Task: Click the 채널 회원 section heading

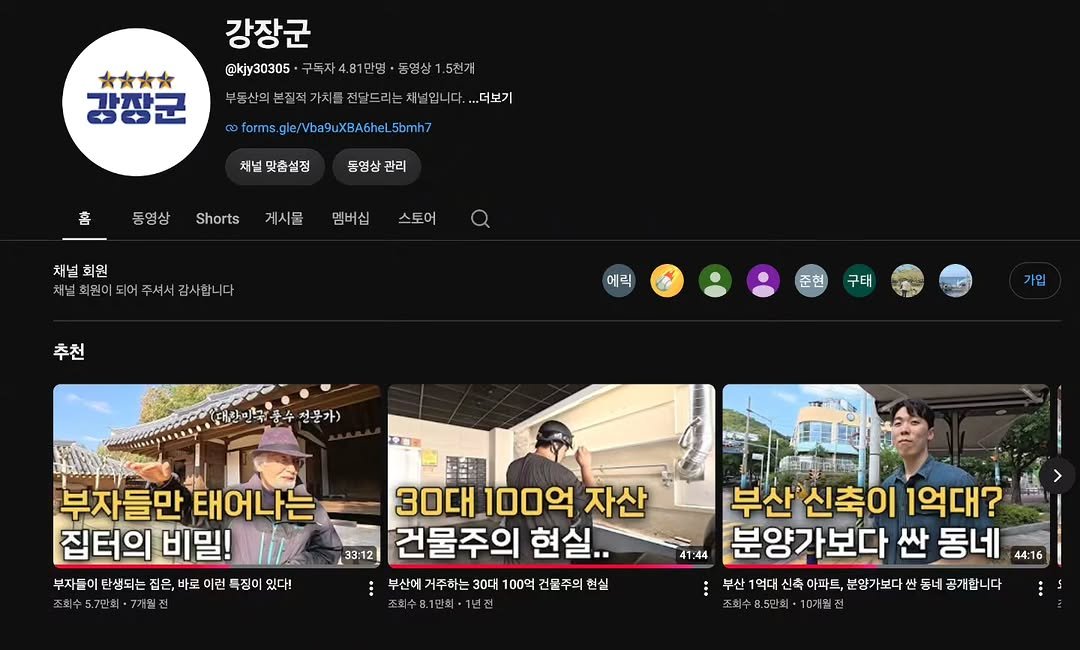Action: [x=81, y=271]
